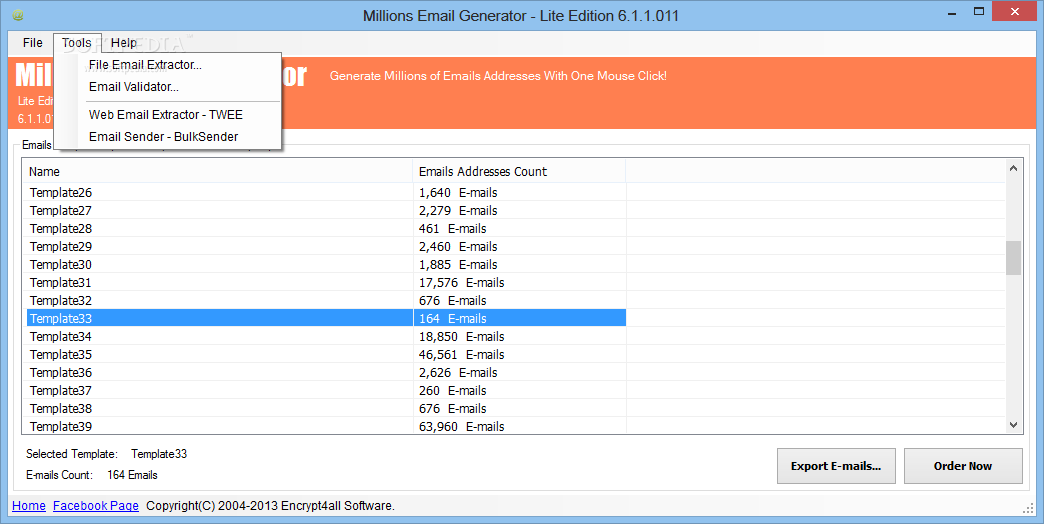Screen dimensions: 1044x524
Task: Select the Template28 row
Action: 326,228
